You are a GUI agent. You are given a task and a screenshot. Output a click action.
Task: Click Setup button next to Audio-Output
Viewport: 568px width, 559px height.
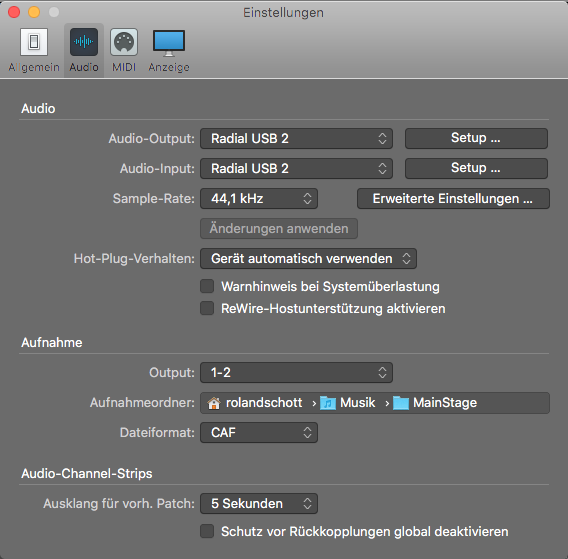476,138
